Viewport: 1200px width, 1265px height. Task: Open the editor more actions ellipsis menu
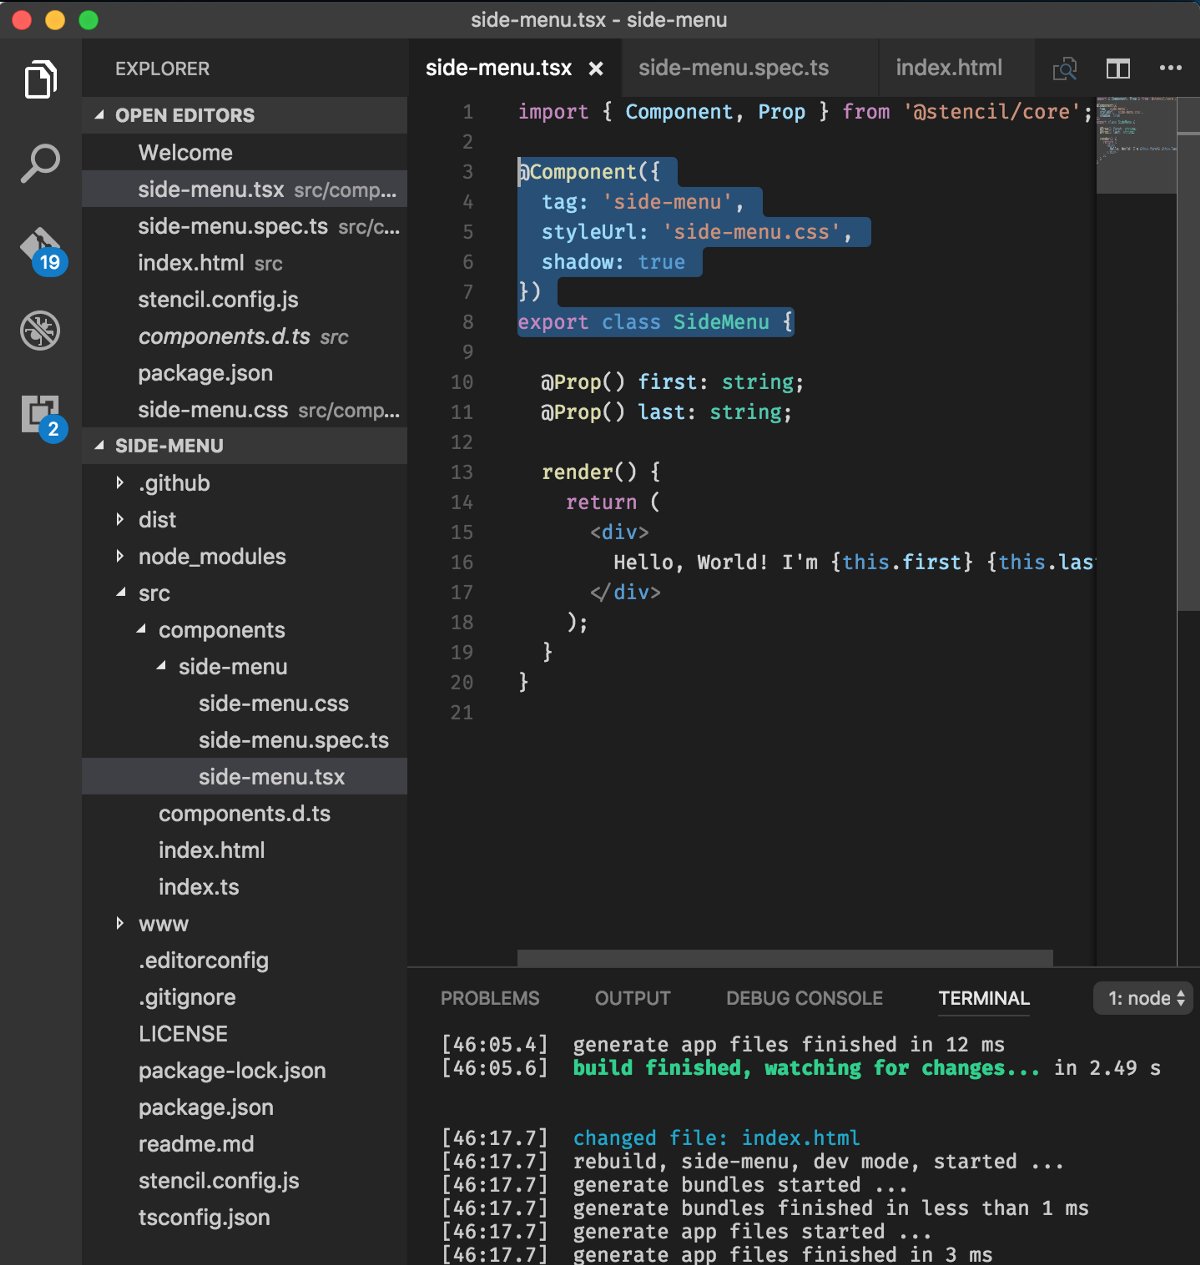click(1170, 68)
